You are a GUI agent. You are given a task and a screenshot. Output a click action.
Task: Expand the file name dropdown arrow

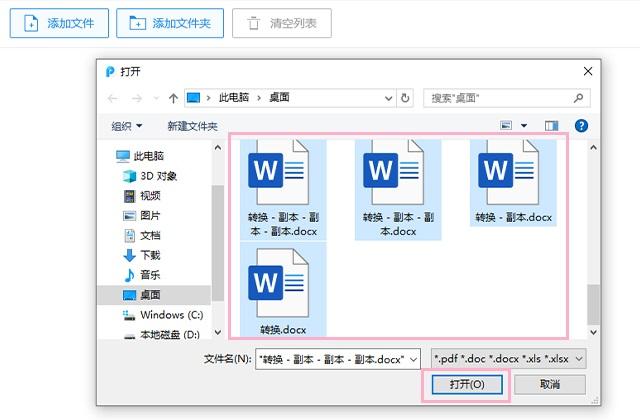click(x=414, y=360)
